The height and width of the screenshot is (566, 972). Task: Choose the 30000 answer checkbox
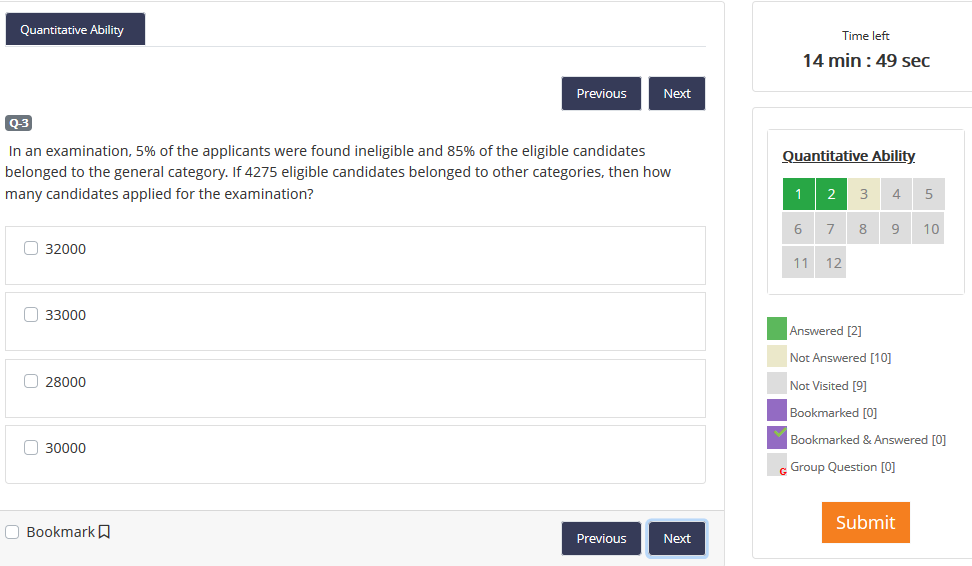(x=31, y=447)
